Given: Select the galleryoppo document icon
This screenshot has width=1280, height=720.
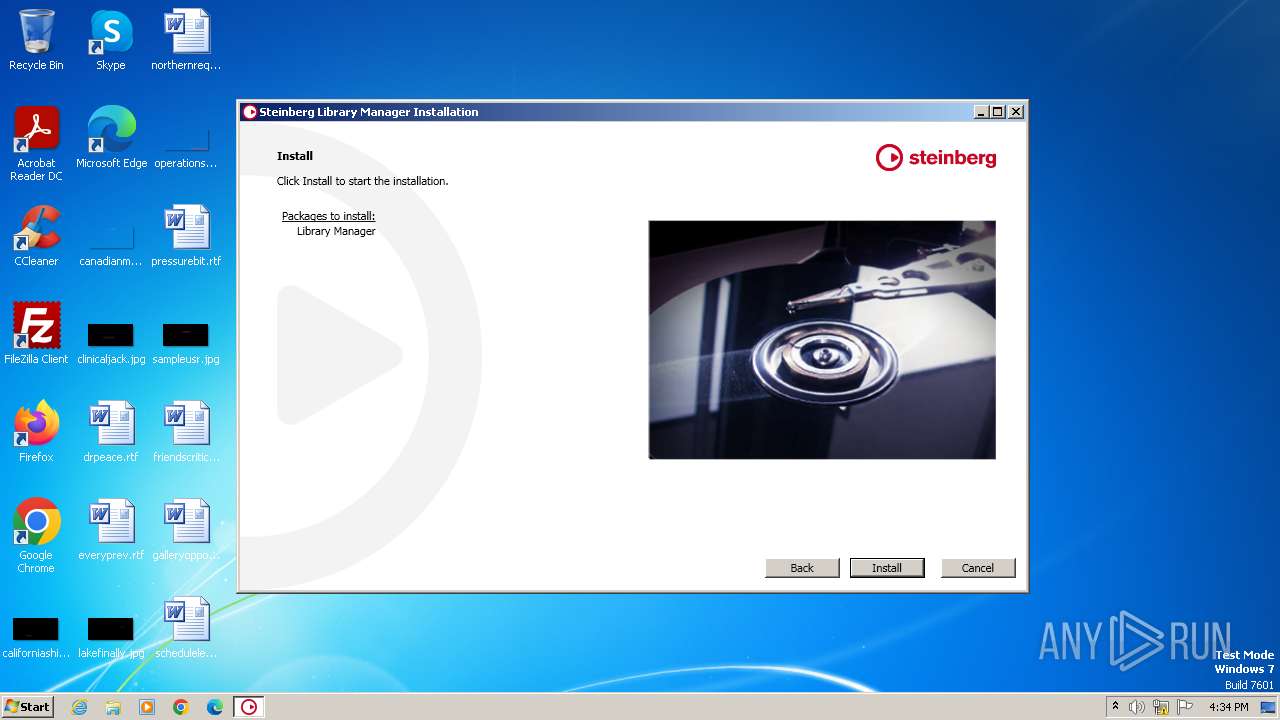Looking at the screenshot, I should coord(186,530).
